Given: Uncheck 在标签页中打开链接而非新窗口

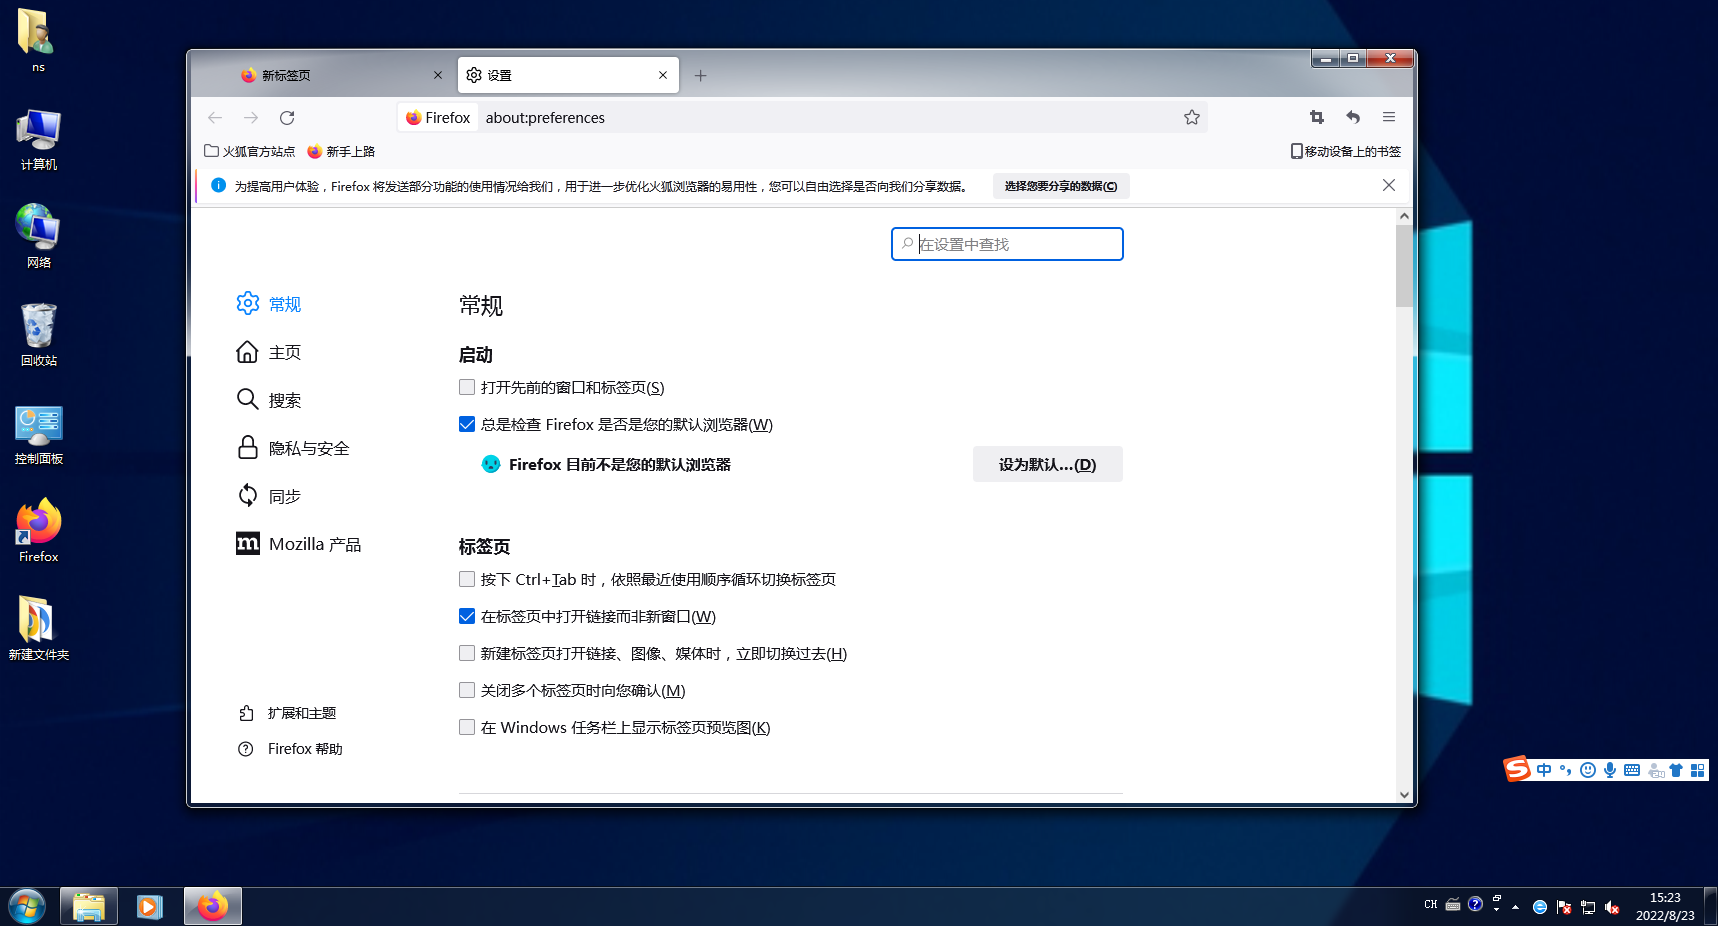Looking at the screenshot, I should click(467, 616).
